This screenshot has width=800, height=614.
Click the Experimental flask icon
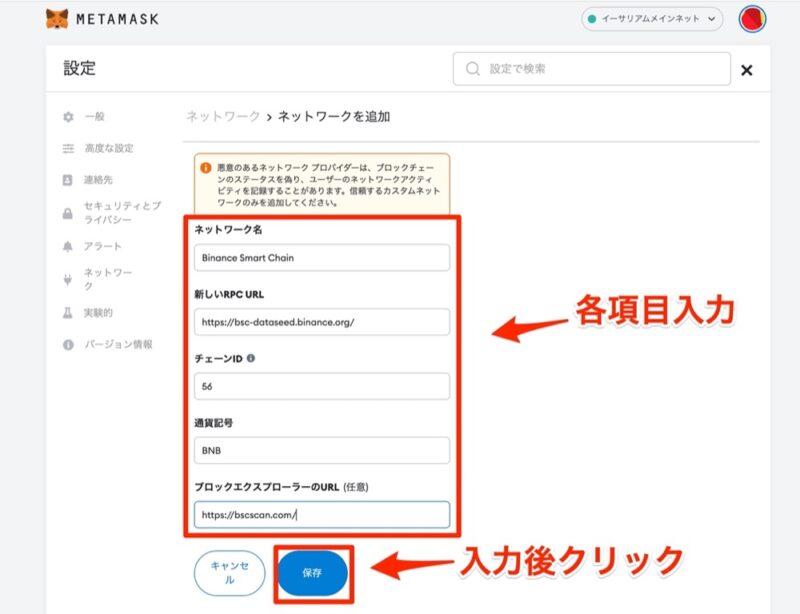tap(67, 313)
